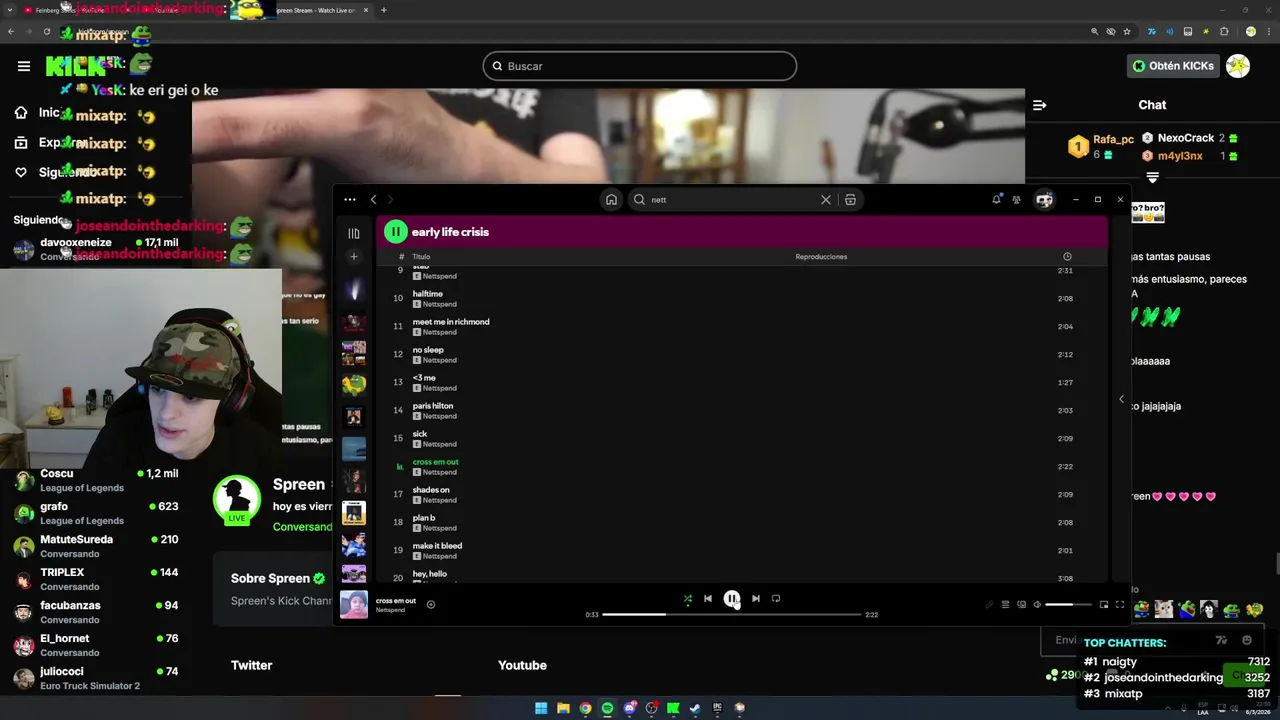Viewport: 1280px width, 720px height.
Task: Open Kick user avatar menu
Action: (1238, 66)
